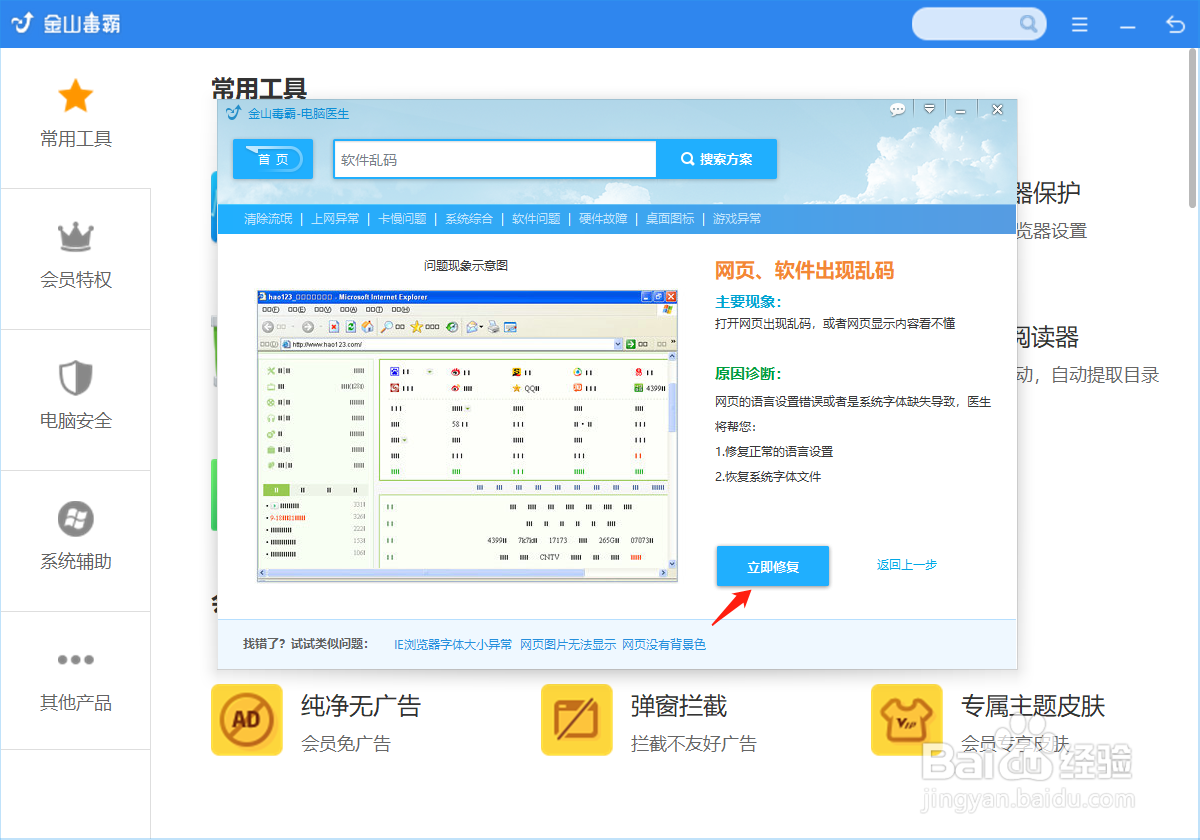Image resolution: width=1200 pixels, height=840 pixels.
Task: Click the back arrow in main title bar
Action: pos(1176,24)
